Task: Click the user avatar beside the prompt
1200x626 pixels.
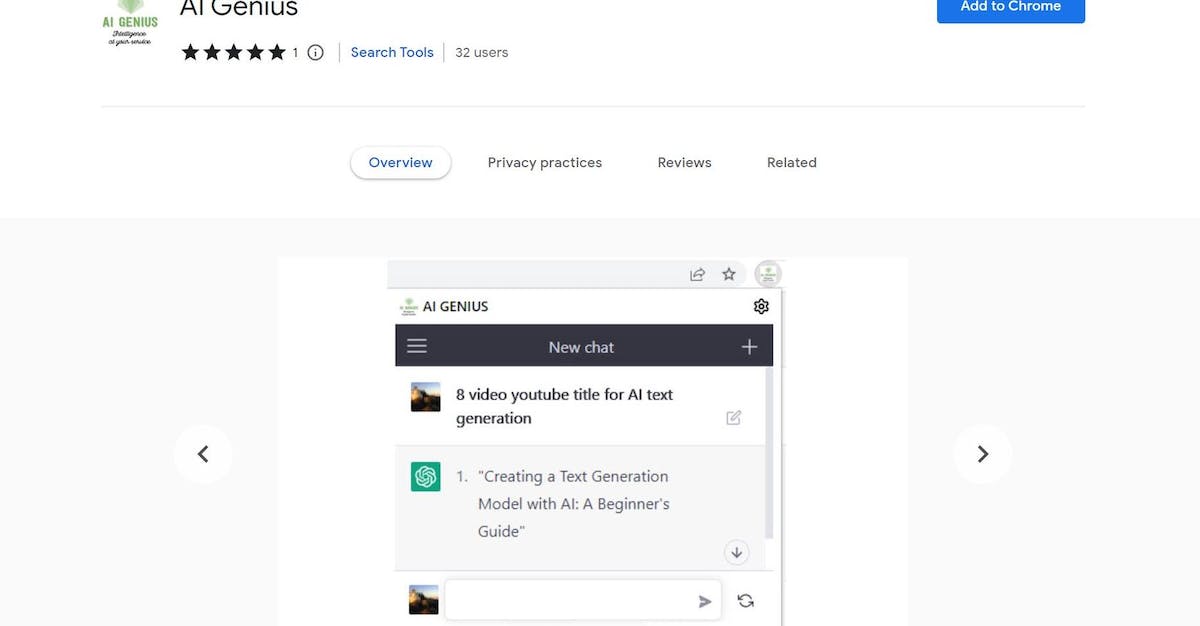Action: (426, 397)
